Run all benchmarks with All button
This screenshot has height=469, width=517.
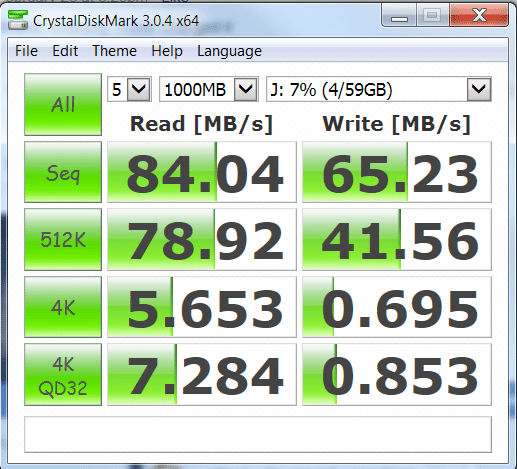coord(63,104)
